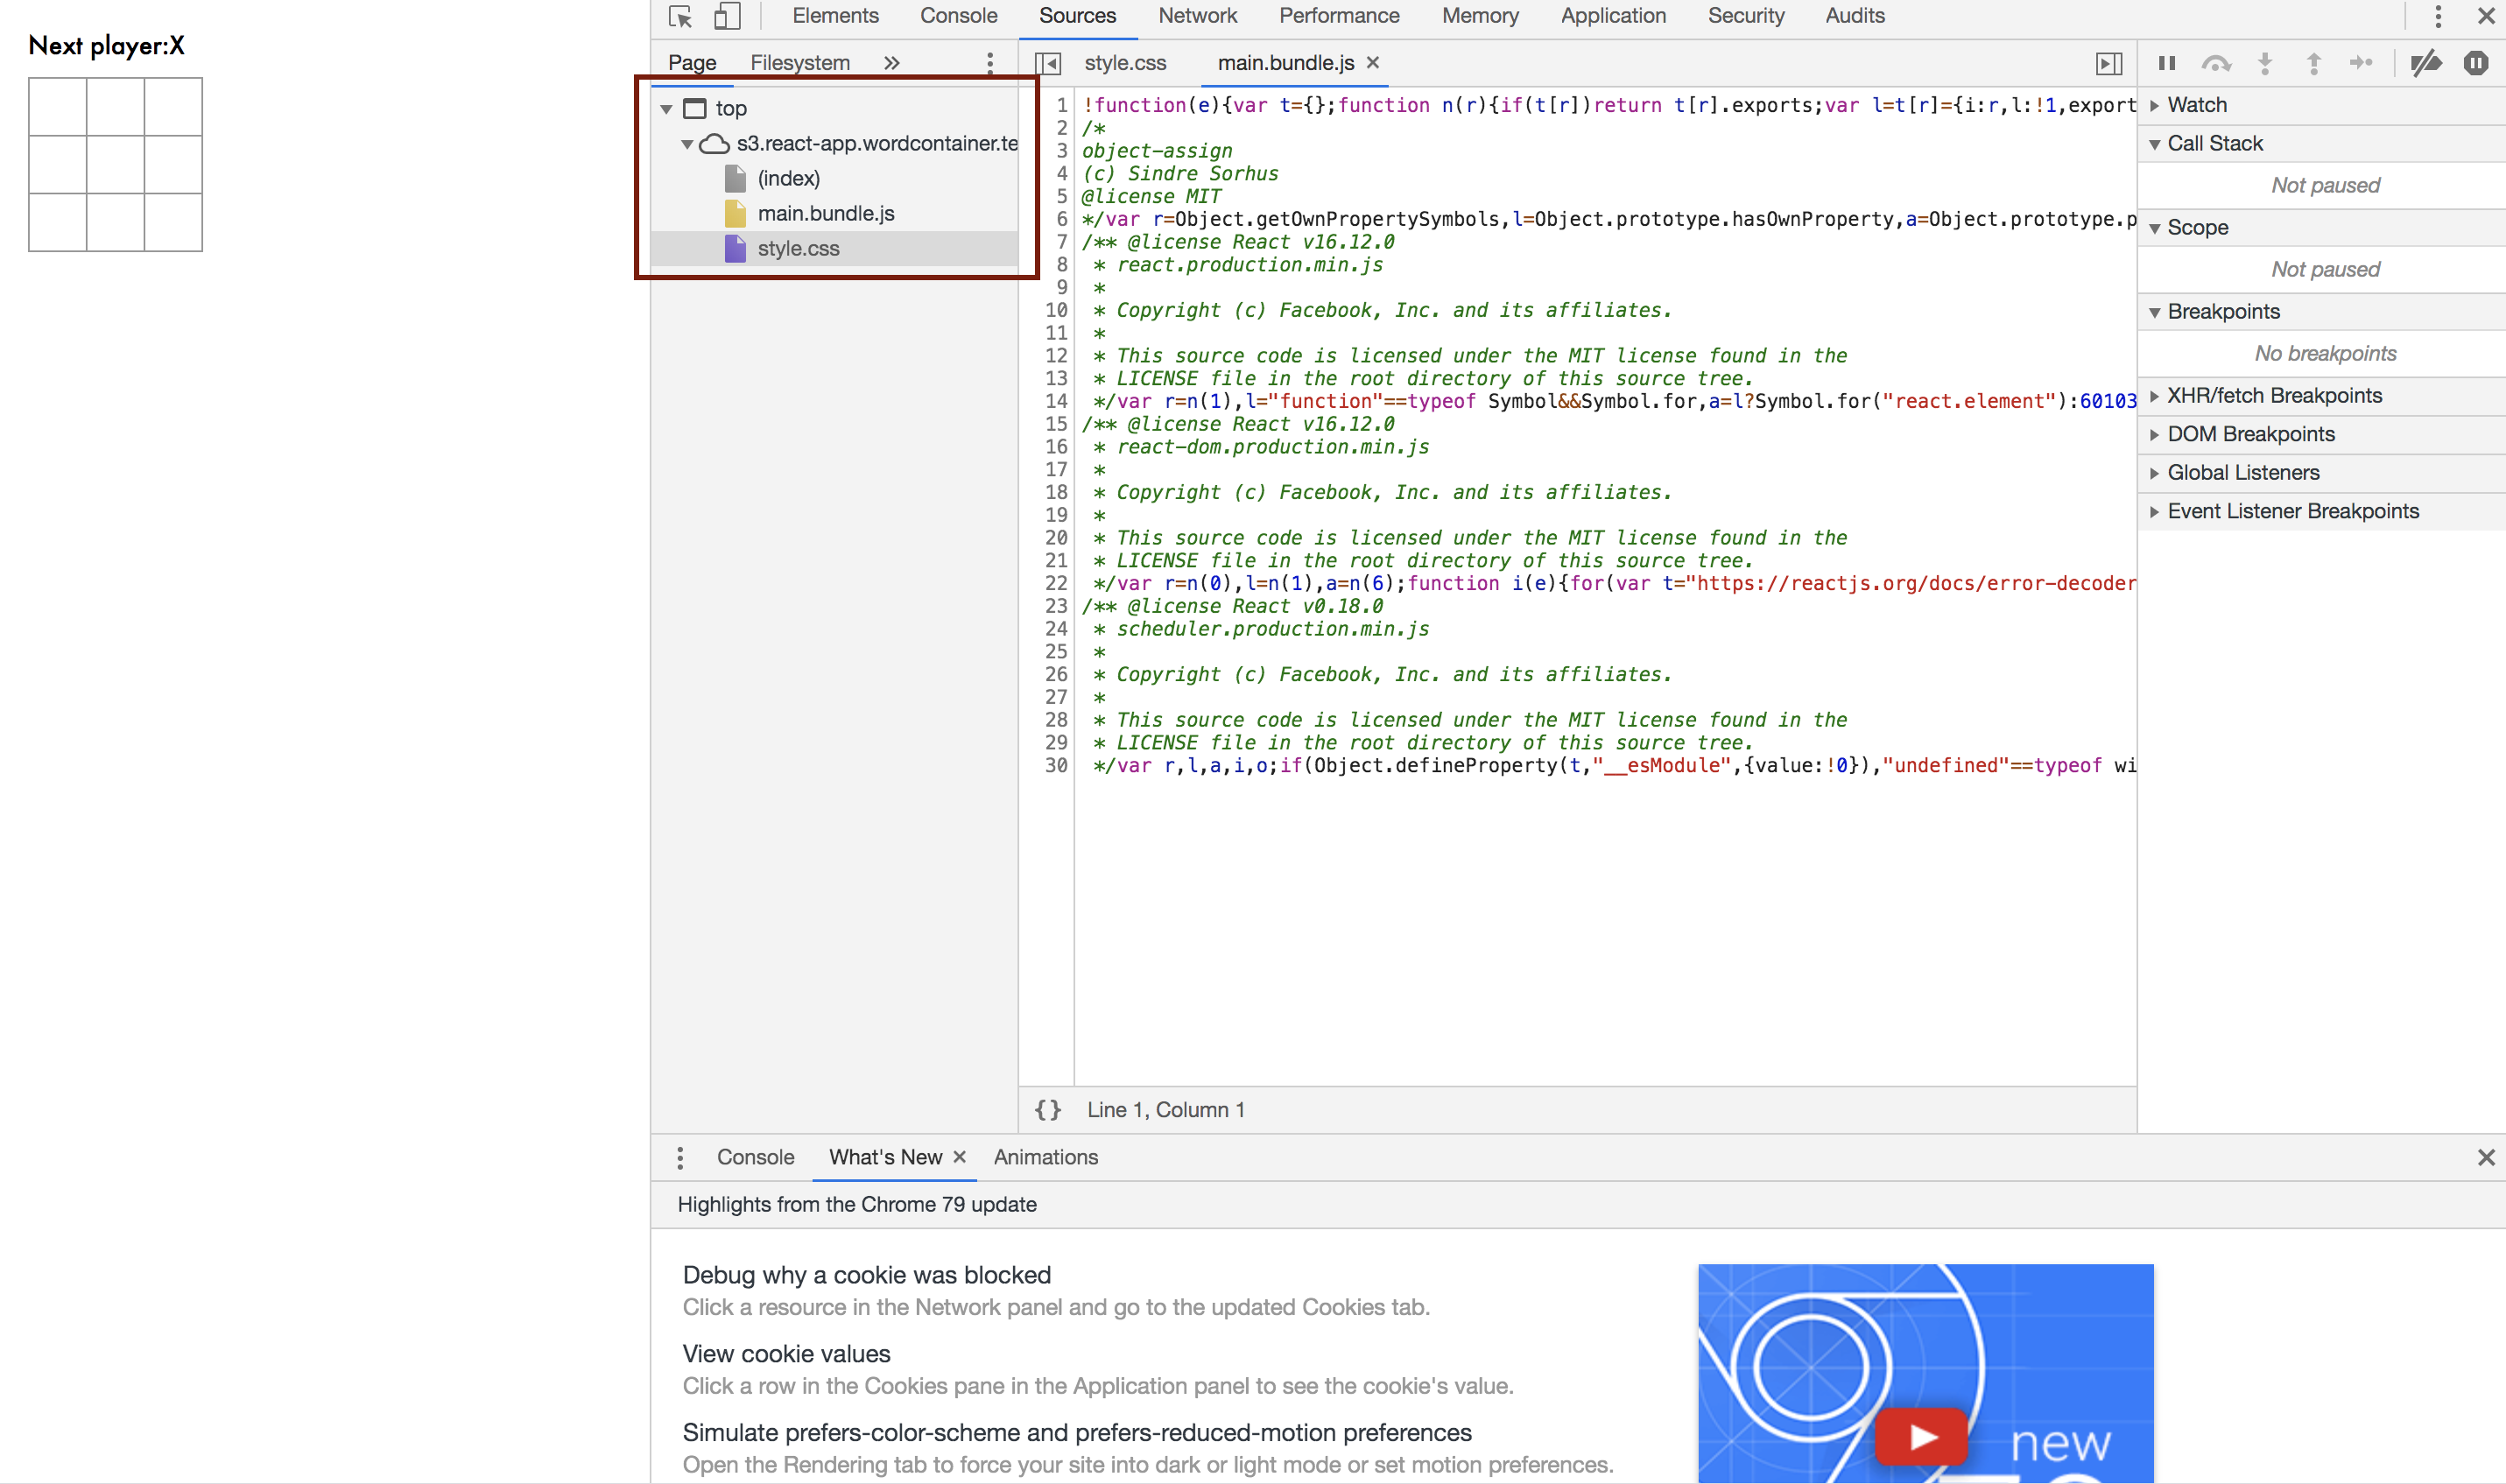The width and height of the screenshot is (2506, 1484).
Task: Collapse the s3.react-app.wordcontainer domain node
Action: (687, 144)
